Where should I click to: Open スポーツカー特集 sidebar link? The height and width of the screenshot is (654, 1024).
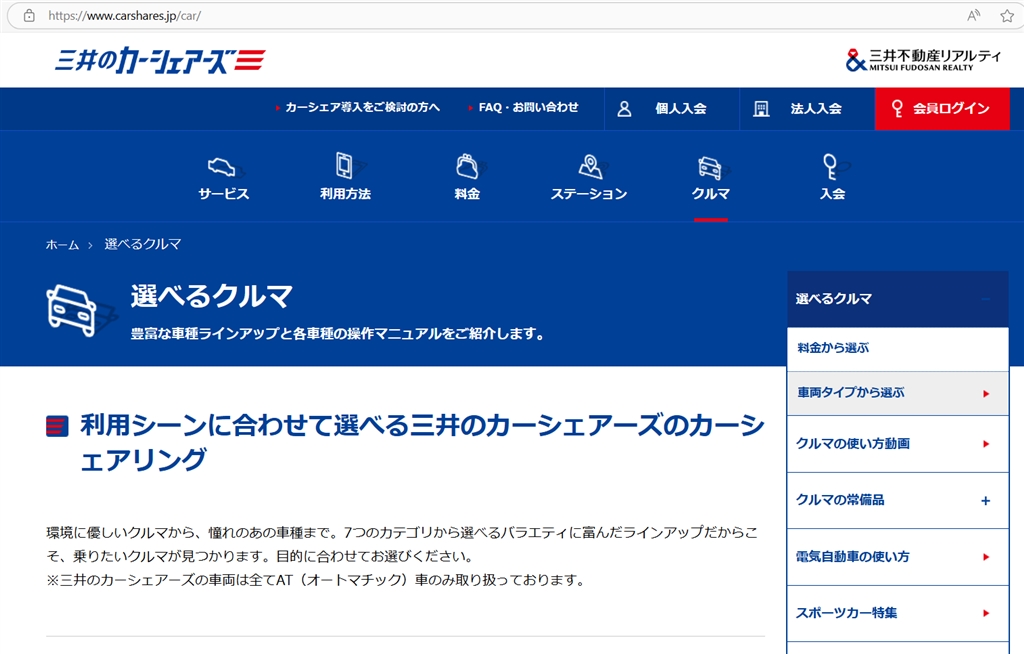898,613
